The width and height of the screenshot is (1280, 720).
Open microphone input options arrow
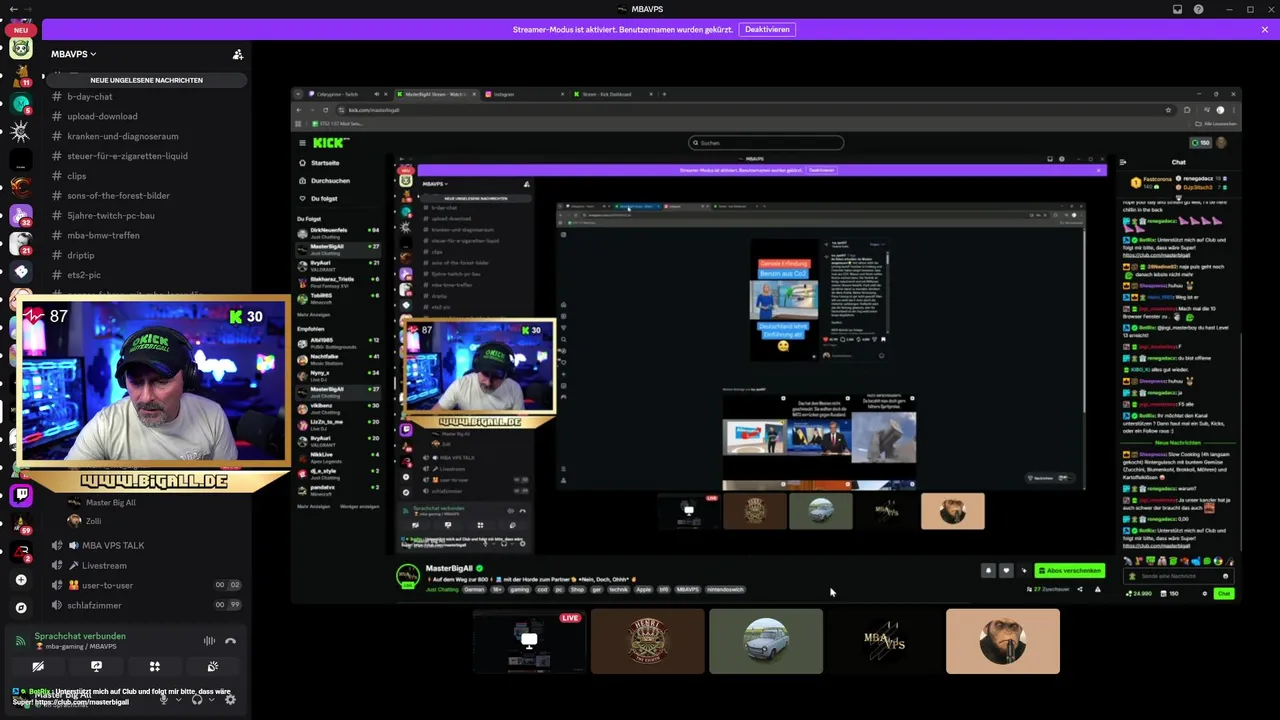pyautogui.click(x=178, y=699)
